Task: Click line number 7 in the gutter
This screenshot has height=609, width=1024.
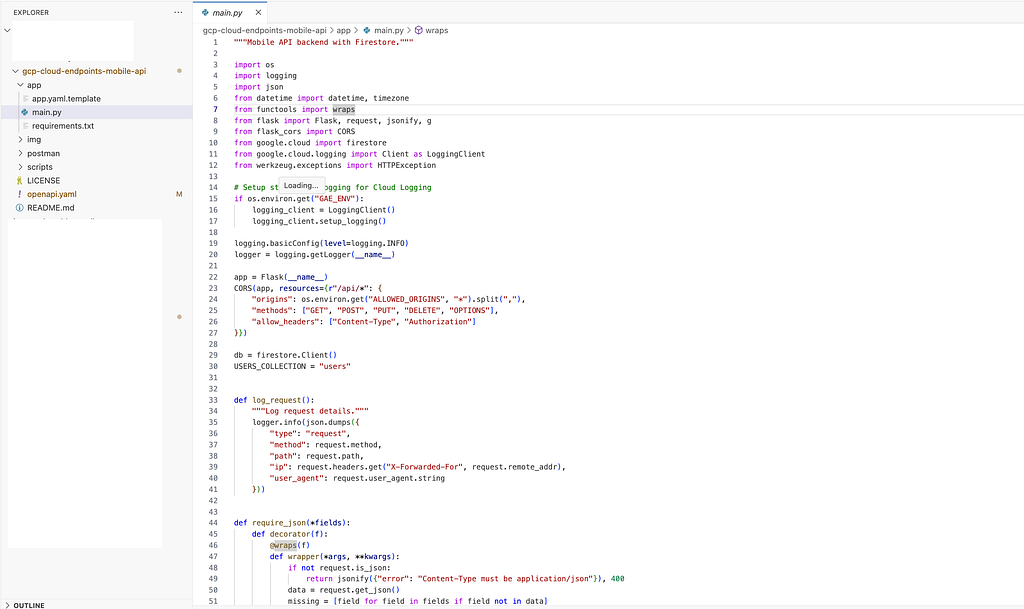Action: [215, 110]
